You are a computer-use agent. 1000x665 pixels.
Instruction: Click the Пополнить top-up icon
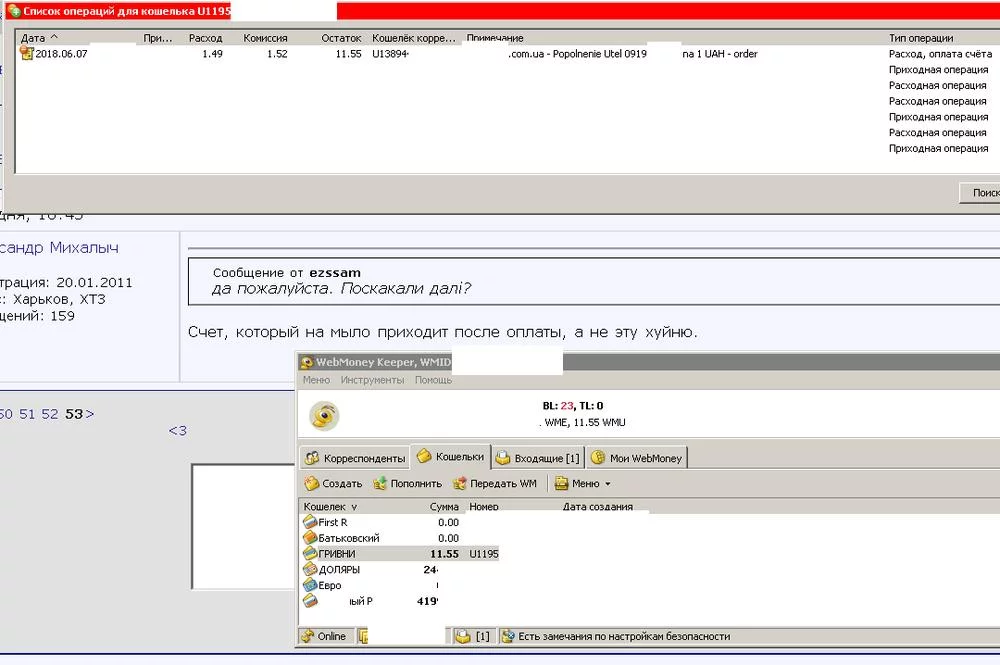[380, 484]
